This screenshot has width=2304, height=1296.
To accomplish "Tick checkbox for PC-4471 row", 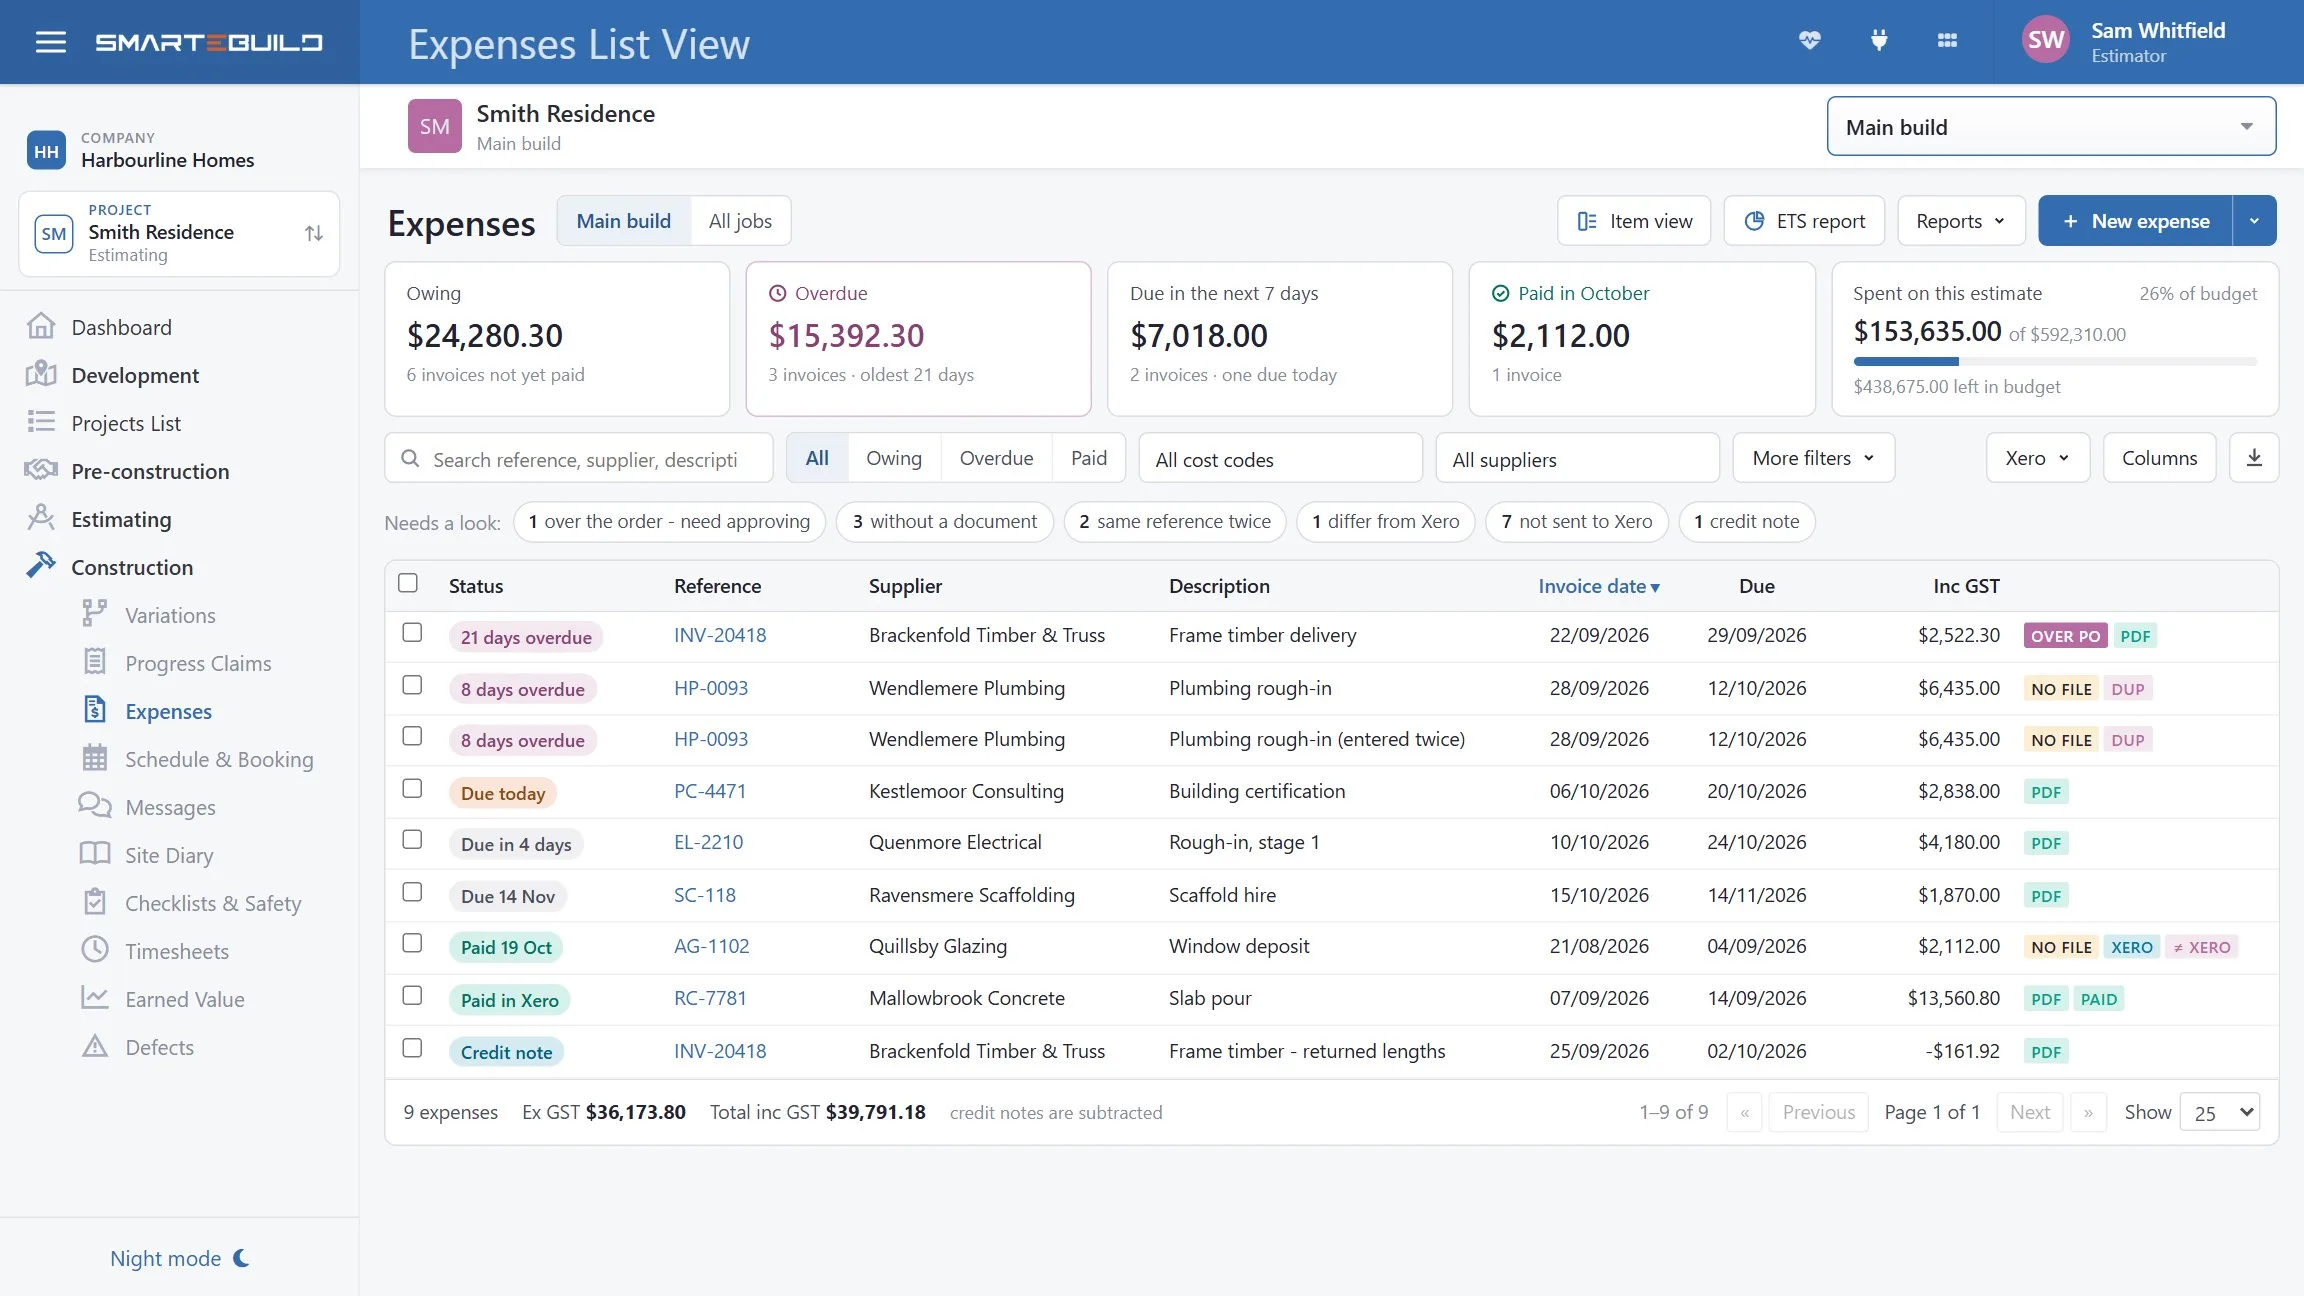I will (x=412, y=788).
